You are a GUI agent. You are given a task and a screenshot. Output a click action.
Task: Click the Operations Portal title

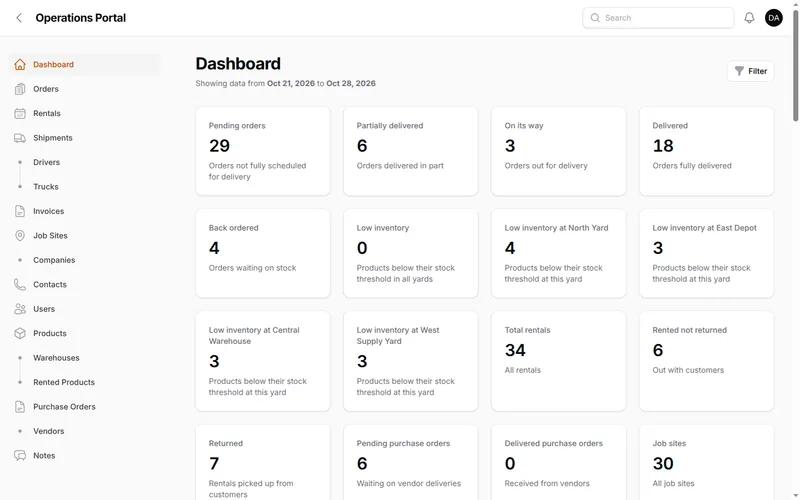point(81,18)
